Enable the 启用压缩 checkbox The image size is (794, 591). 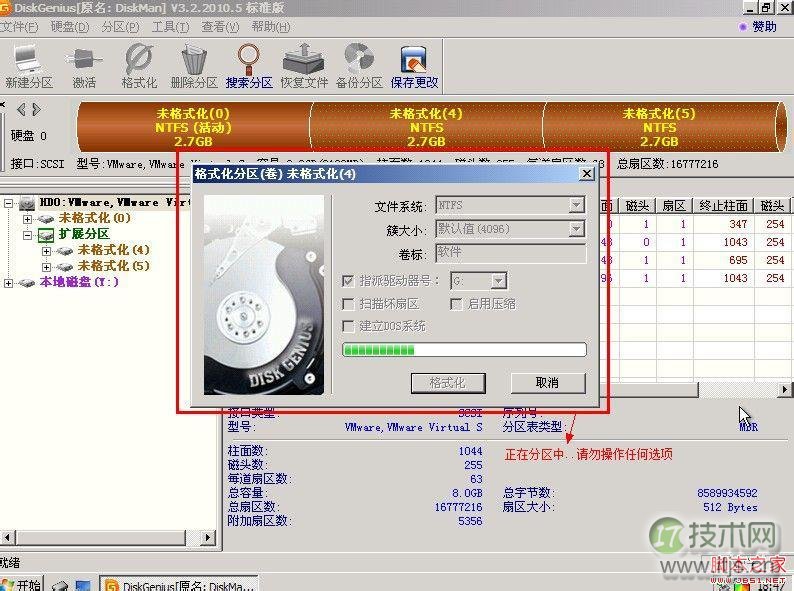[458, 304]
